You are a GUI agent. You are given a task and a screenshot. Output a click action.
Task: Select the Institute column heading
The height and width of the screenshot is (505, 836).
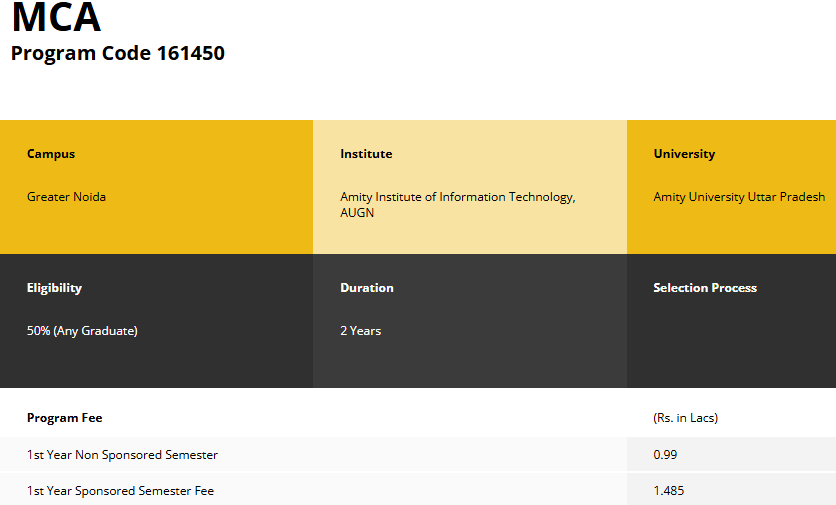(x=366, y=154)
